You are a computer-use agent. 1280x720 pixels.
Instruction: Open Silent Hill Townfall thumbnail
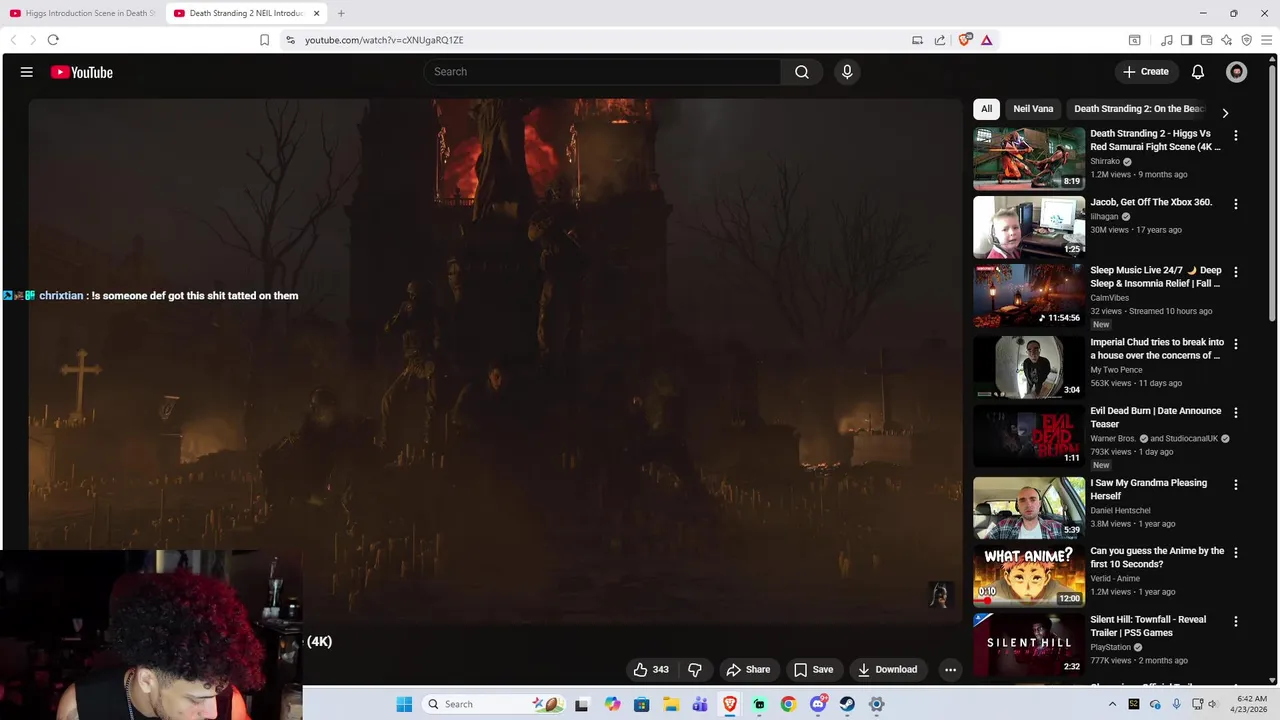coord(1029,644)
